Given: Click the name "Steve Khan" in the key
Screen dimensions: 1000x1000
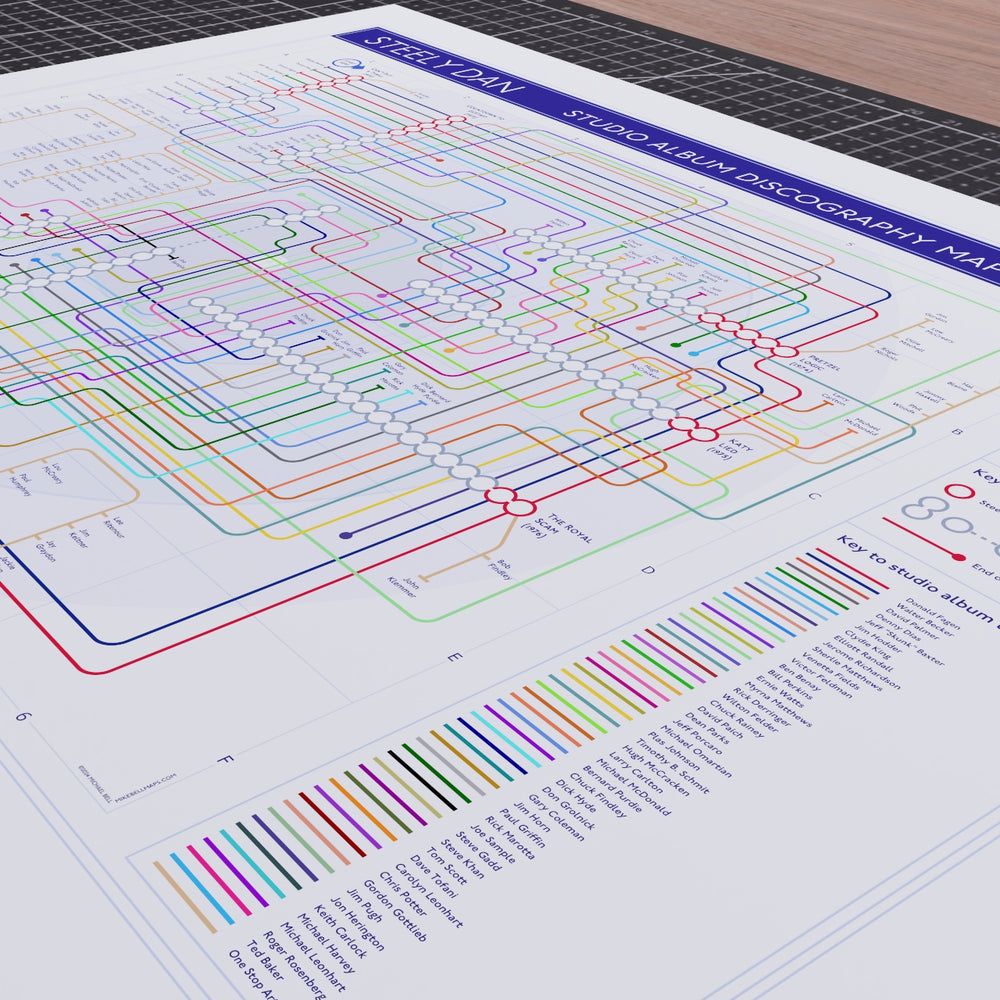Looking at the screenshot, I should pos(462,858).
